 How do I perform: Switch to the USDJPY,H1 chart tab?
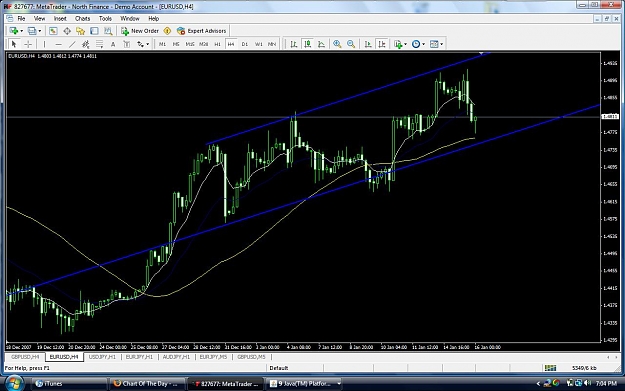click(102, 357)
